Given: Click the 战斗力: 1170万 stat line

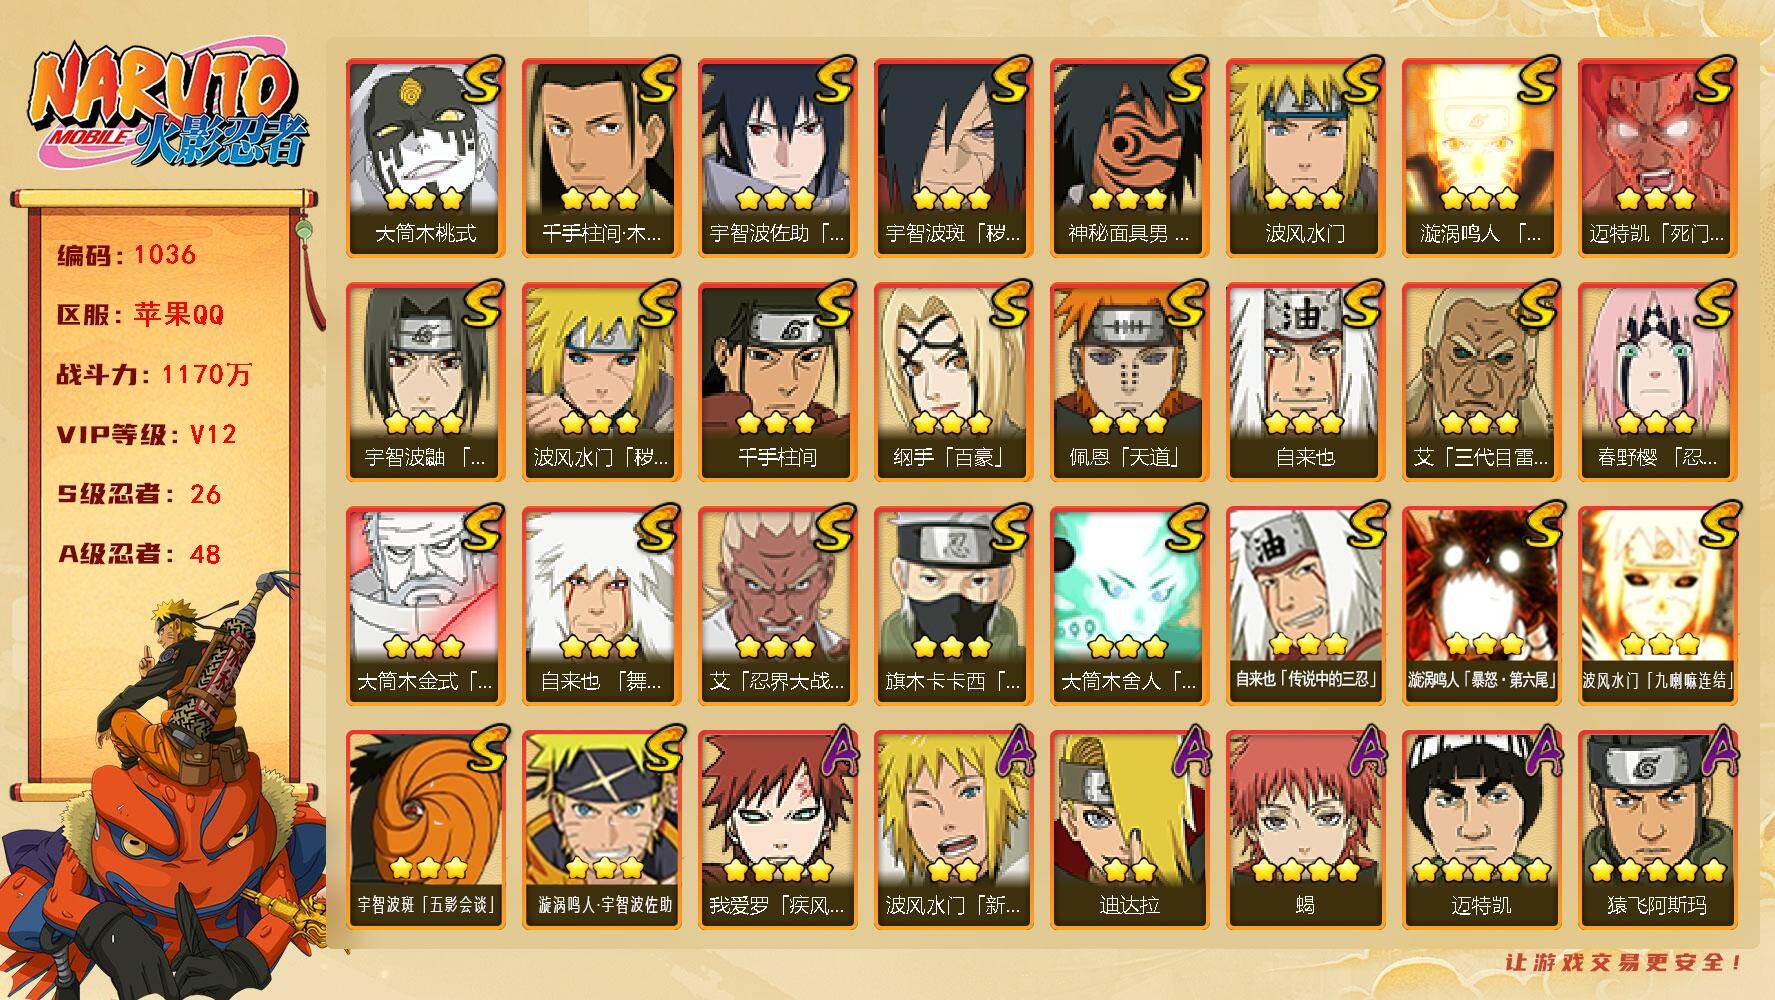Looking at the screenshot, I should tap(154, 375).
